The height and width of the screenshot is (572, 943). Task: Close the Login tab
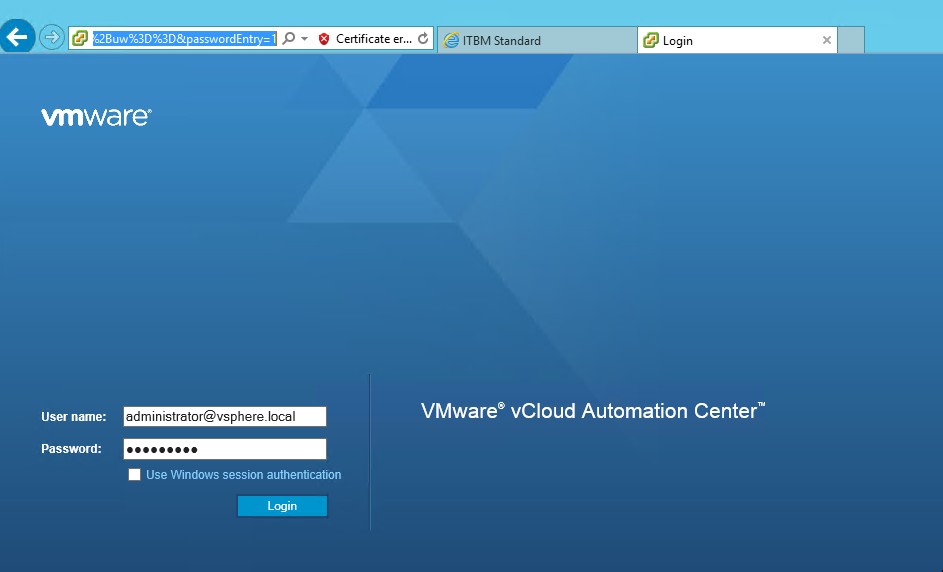(826, 40)
